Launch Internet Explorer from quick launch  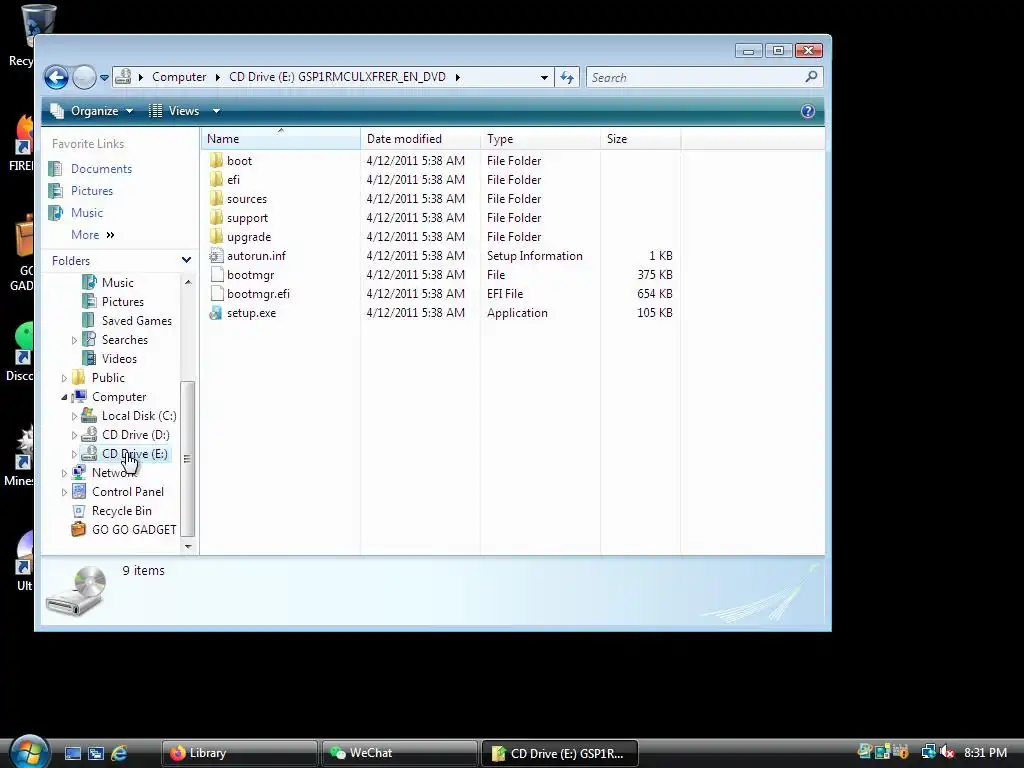[120, 753]
